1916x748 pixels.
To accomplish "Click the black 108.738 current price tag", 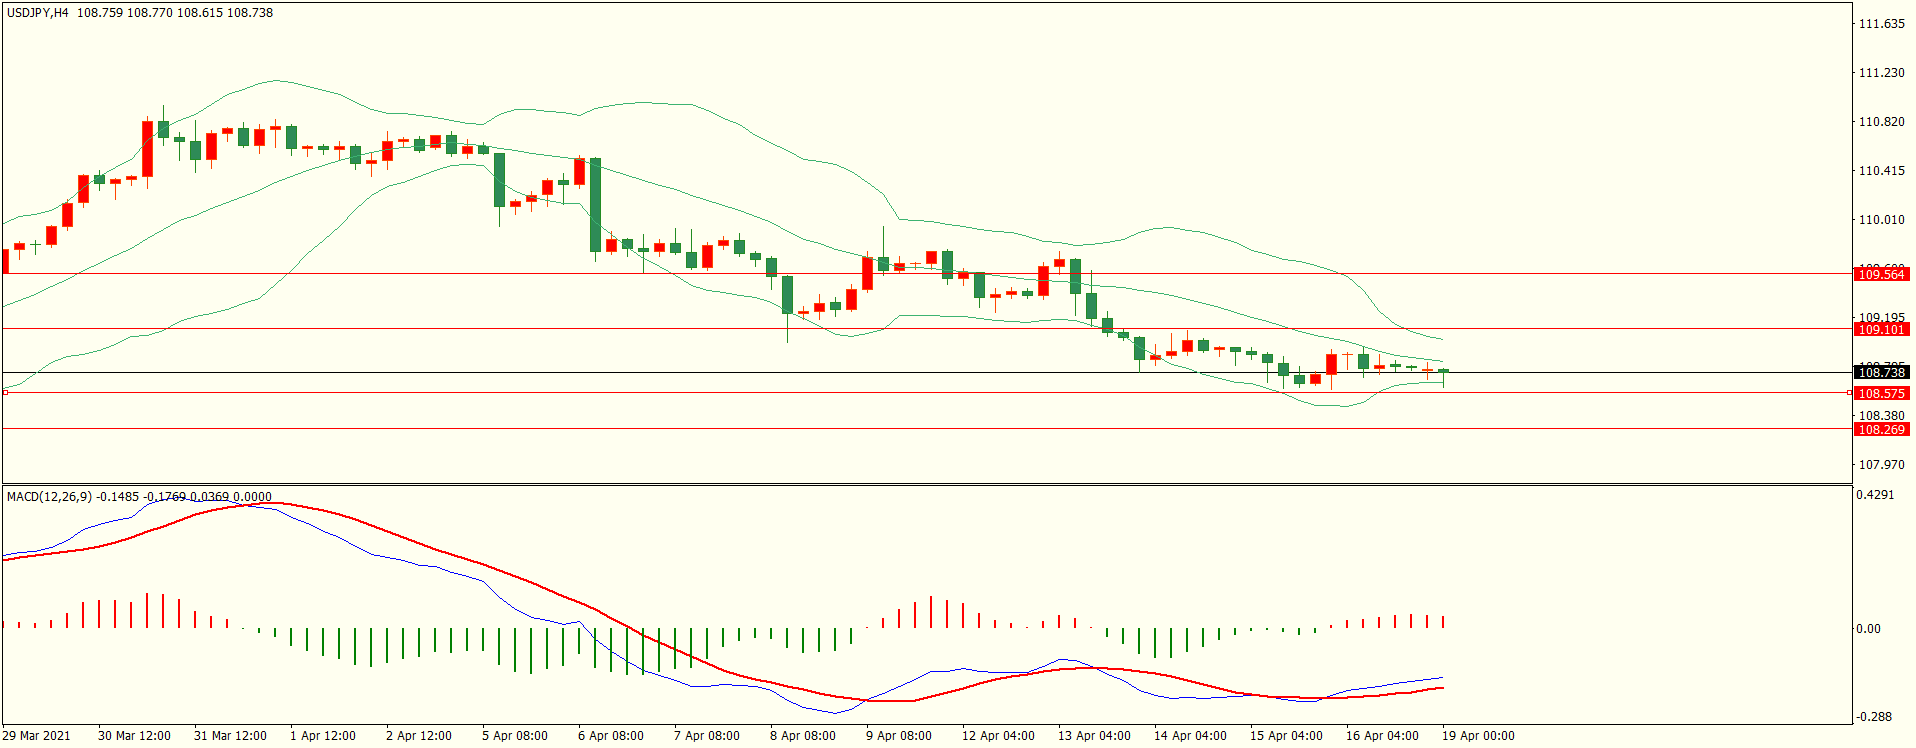I will [1881, 372].
